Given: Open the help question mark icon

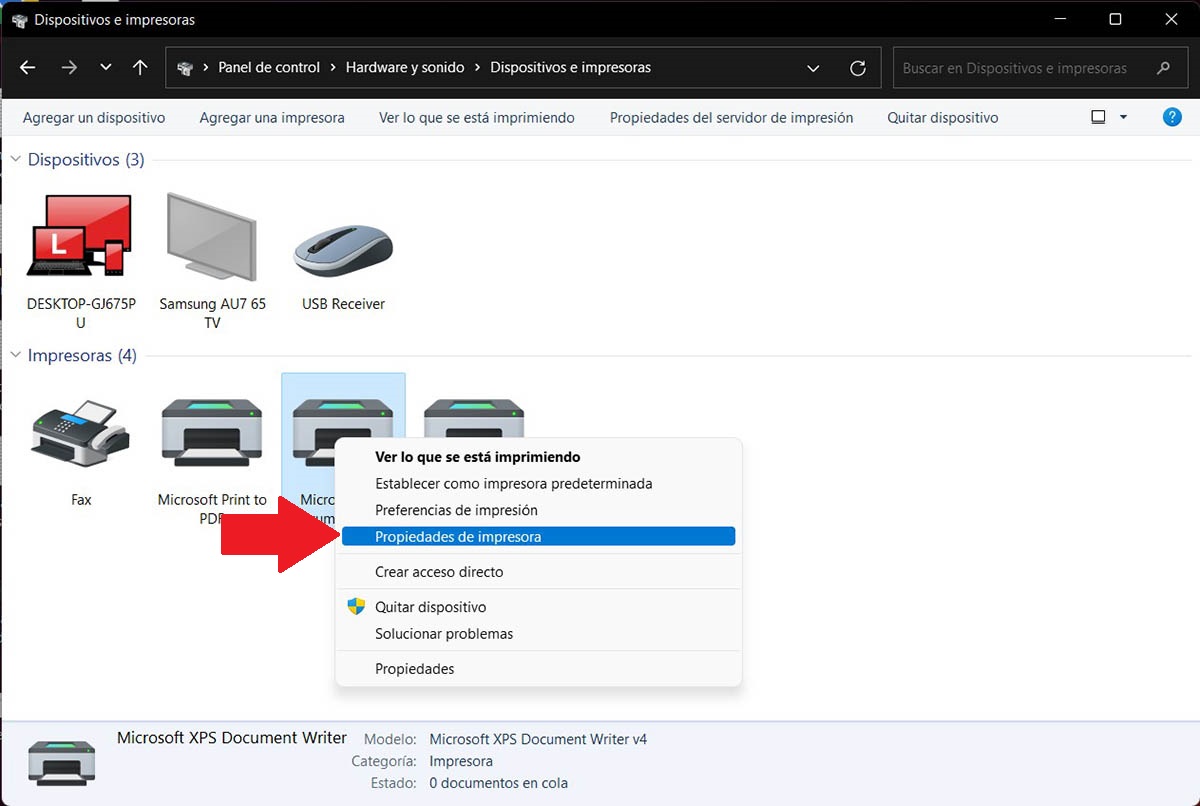Looking at the screenshot, I should 1173,117.
